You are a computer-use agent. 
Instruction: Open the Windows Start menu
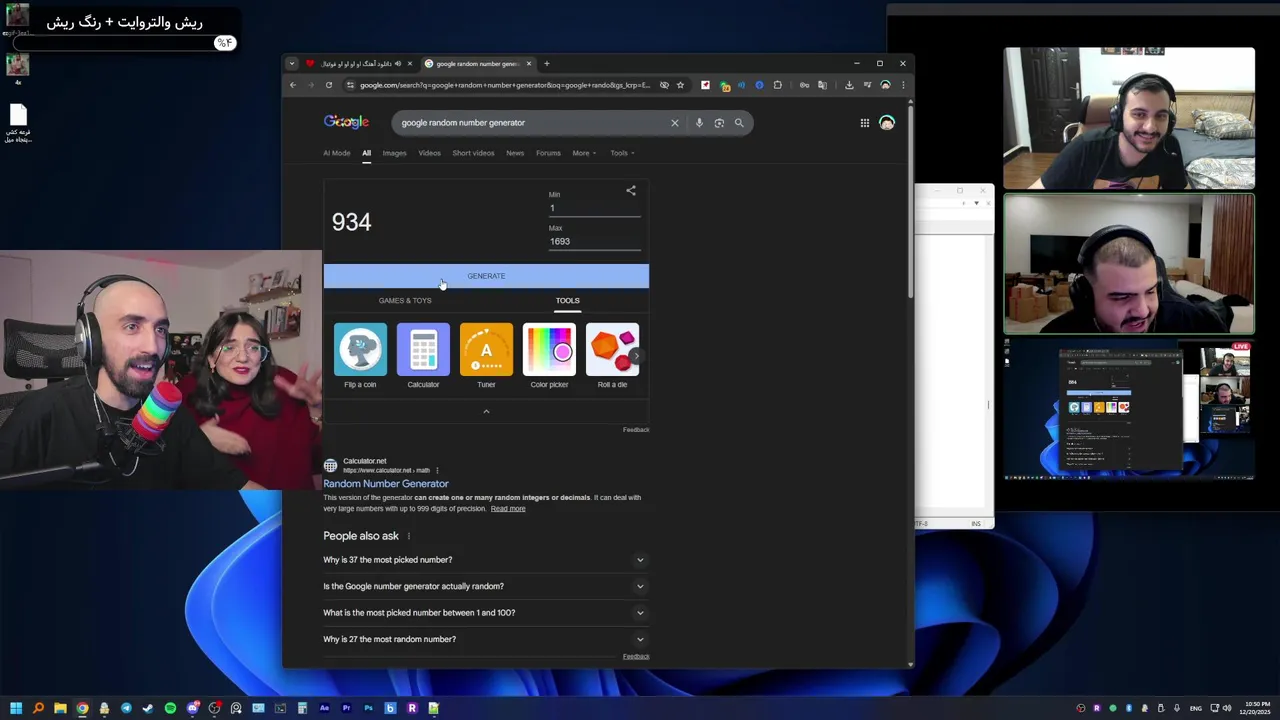pyautogui.click(x=16, y=708)
